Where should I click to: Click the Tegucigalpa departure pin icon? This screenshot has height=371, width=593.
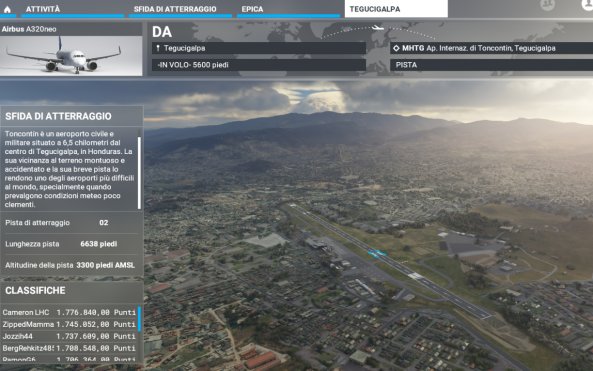tap(158, 48)
